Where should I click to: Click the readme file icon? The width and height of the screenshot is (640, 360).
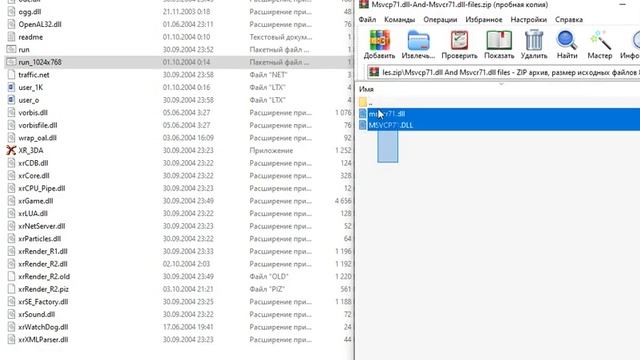click(x=11, y=37)
